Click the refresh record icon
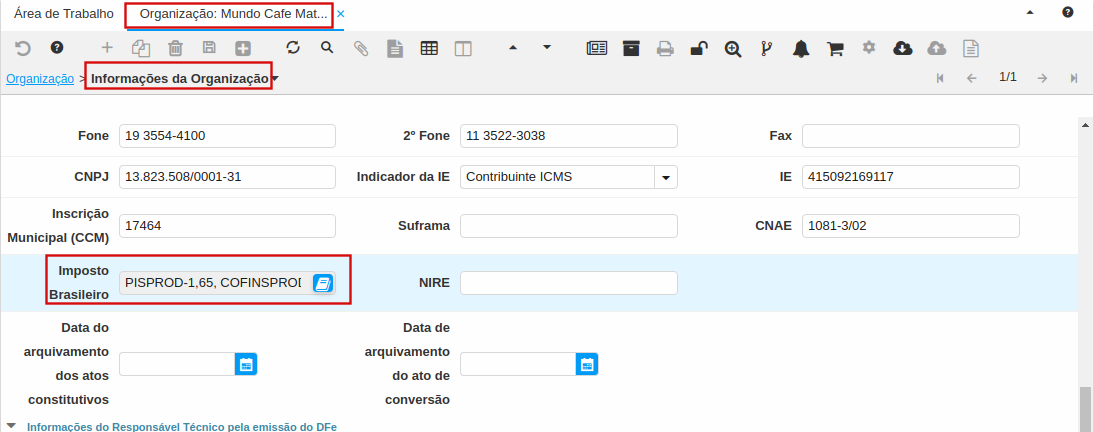 (293, 47)
